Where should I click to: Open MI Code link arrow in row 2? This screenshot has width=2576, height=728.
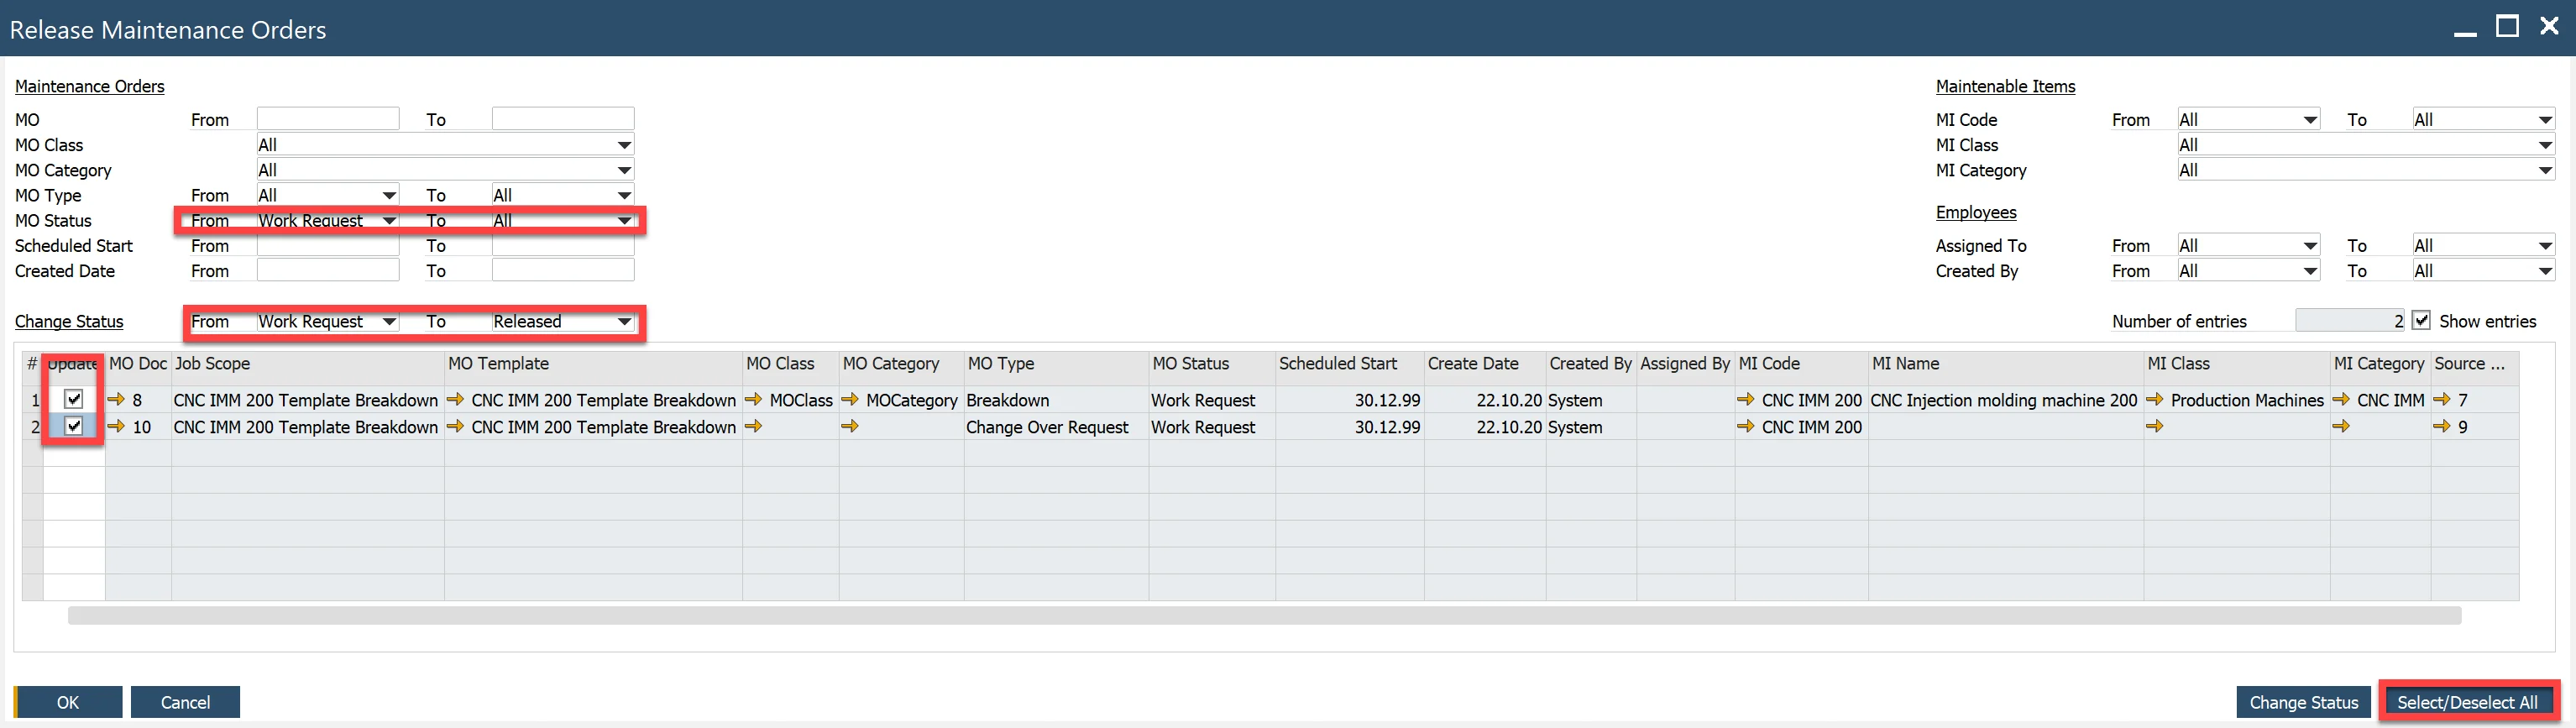[1746, 427]
